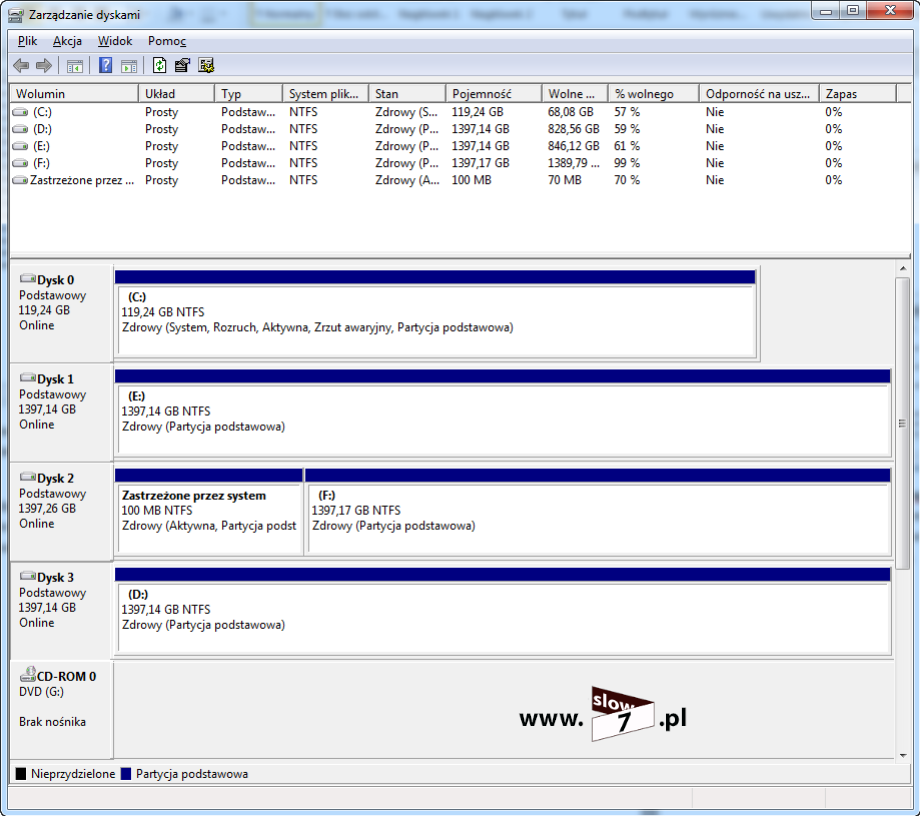
Task: Sort by the Układ column header
Action: coord(177,94)
